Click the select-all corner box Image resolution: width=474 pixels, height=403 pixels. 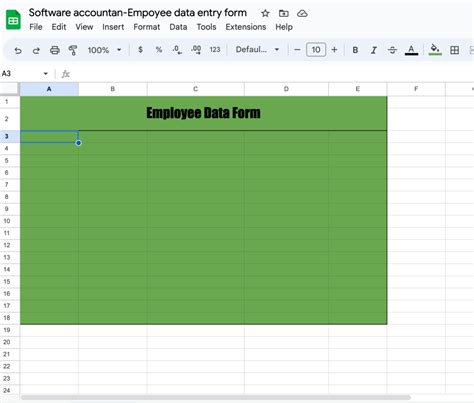(x=9, y=89)
